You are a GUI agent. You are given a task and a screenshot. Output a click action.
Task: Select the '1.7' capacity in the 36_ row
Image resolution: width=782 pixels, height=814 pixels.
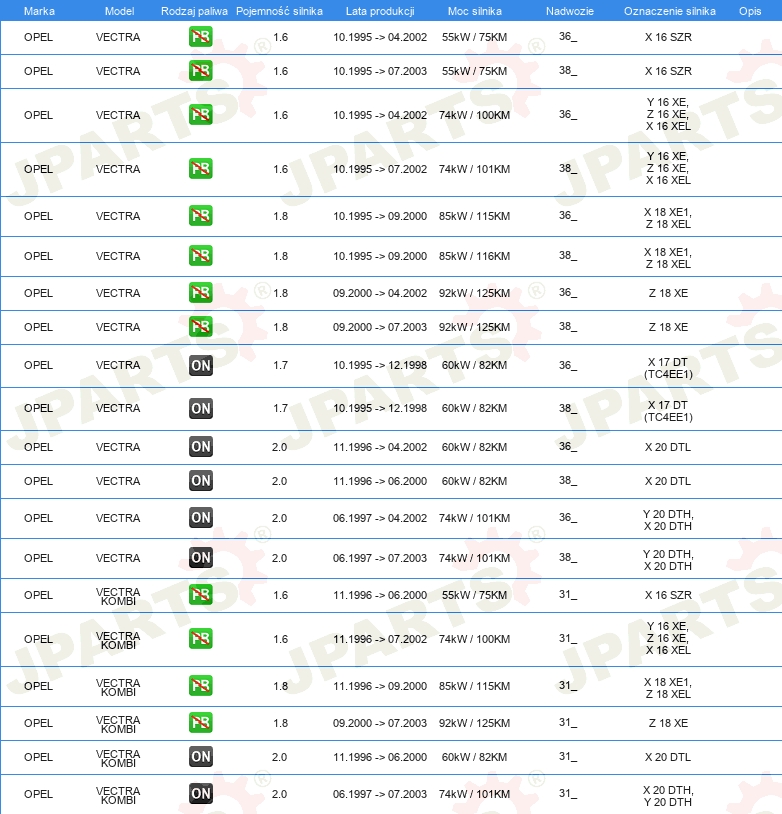tap(280, 365)
